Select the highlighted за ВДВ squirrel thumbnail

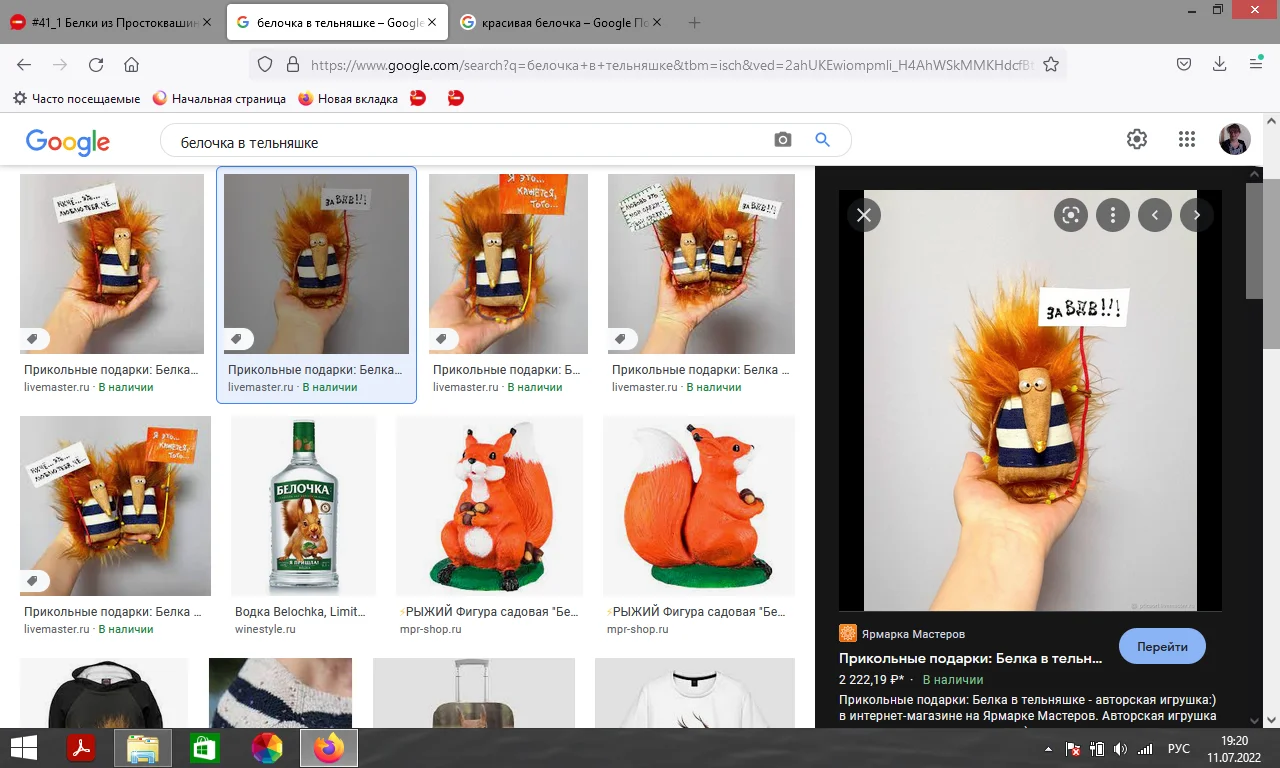pos(316,264)
